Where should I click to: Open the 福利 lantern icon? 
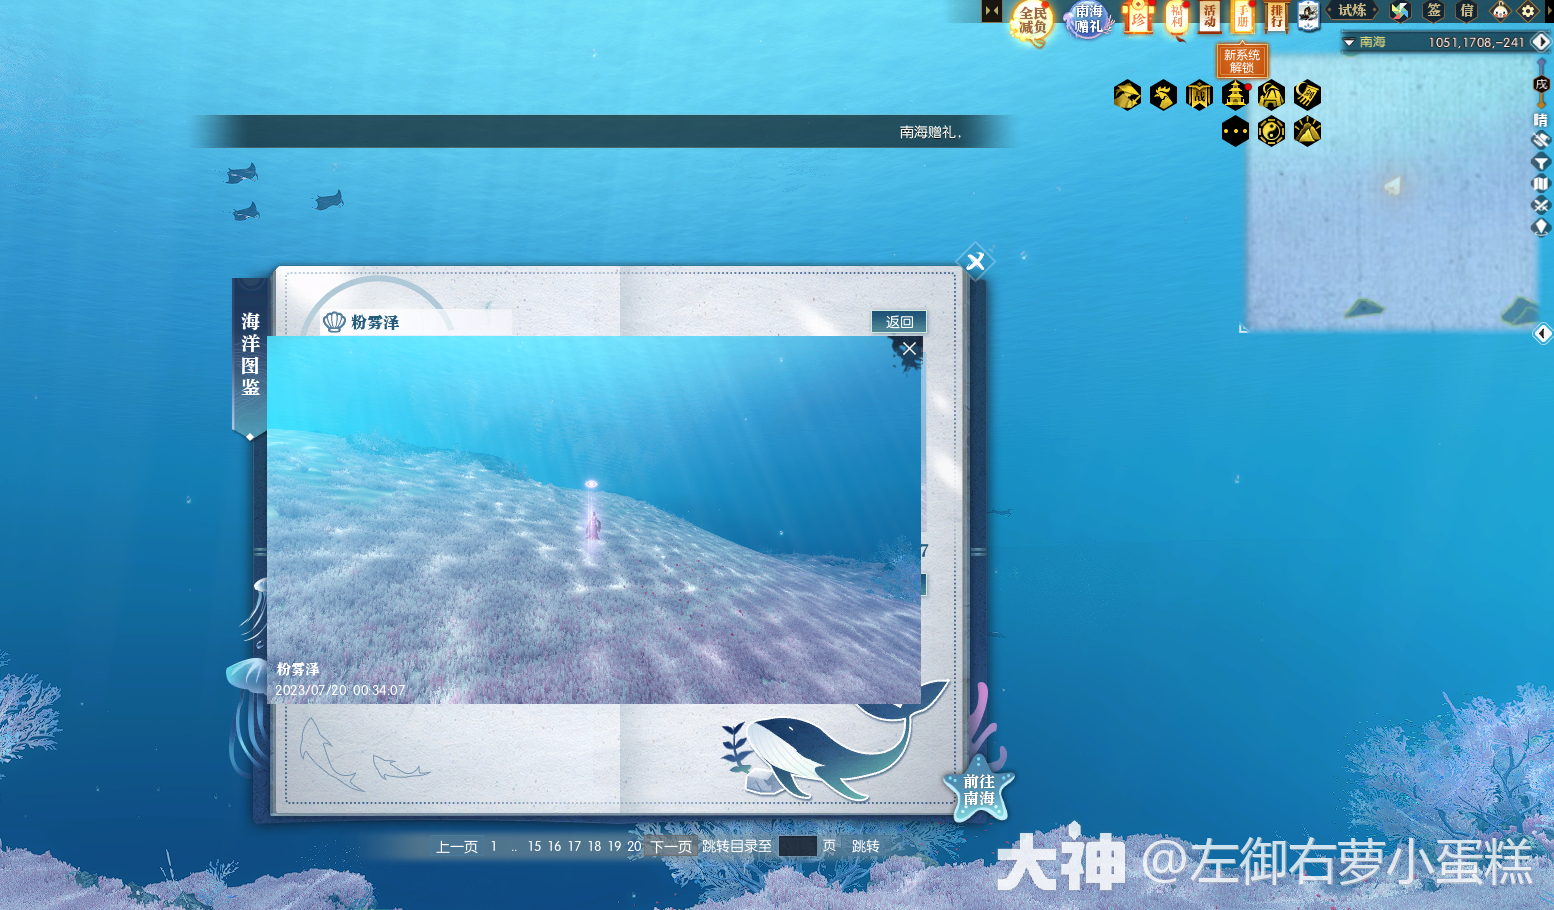pyautogui.click(x=1177, y=18)
